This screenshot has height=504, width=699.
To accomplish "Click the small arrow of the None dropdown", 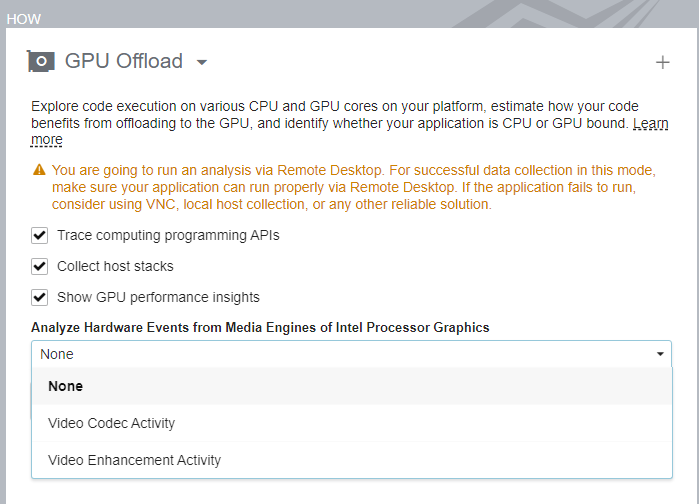I will point(660,354).
